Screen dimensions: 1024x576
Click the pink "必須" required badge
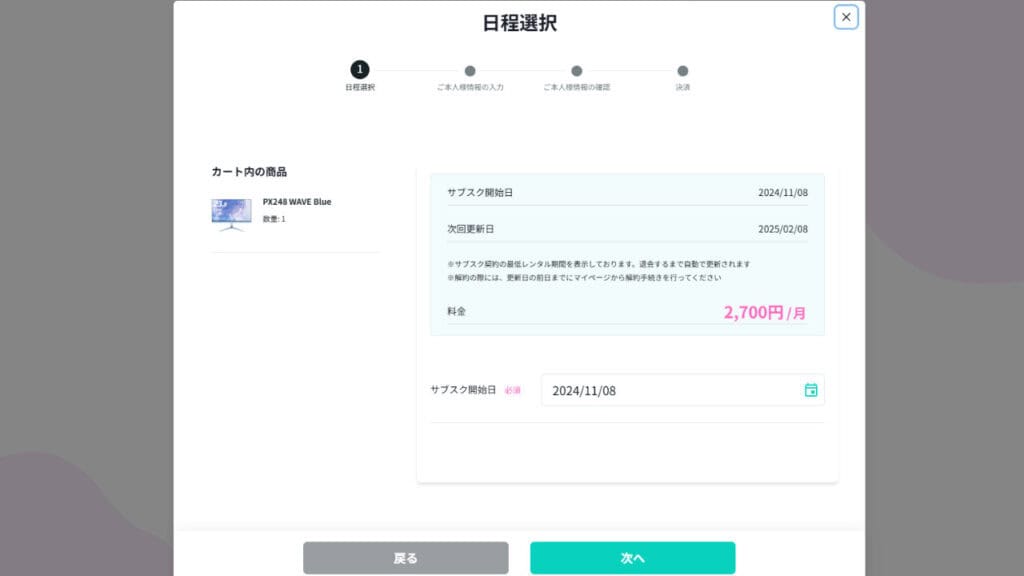pyautogui.click(x=513, y=391)
